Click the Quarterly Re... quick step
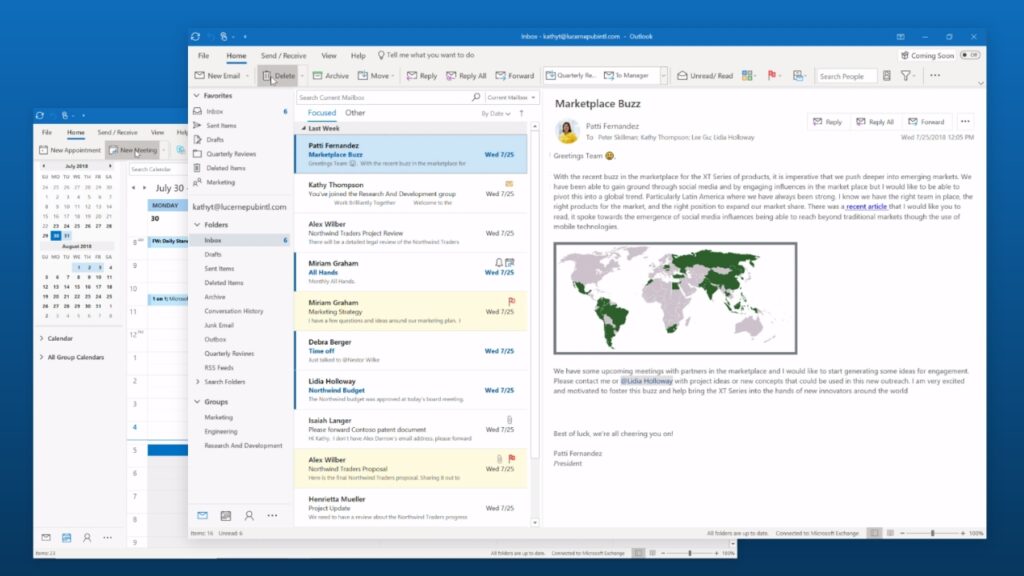Screen dimensions: 1024x576 tap(571, 76)
